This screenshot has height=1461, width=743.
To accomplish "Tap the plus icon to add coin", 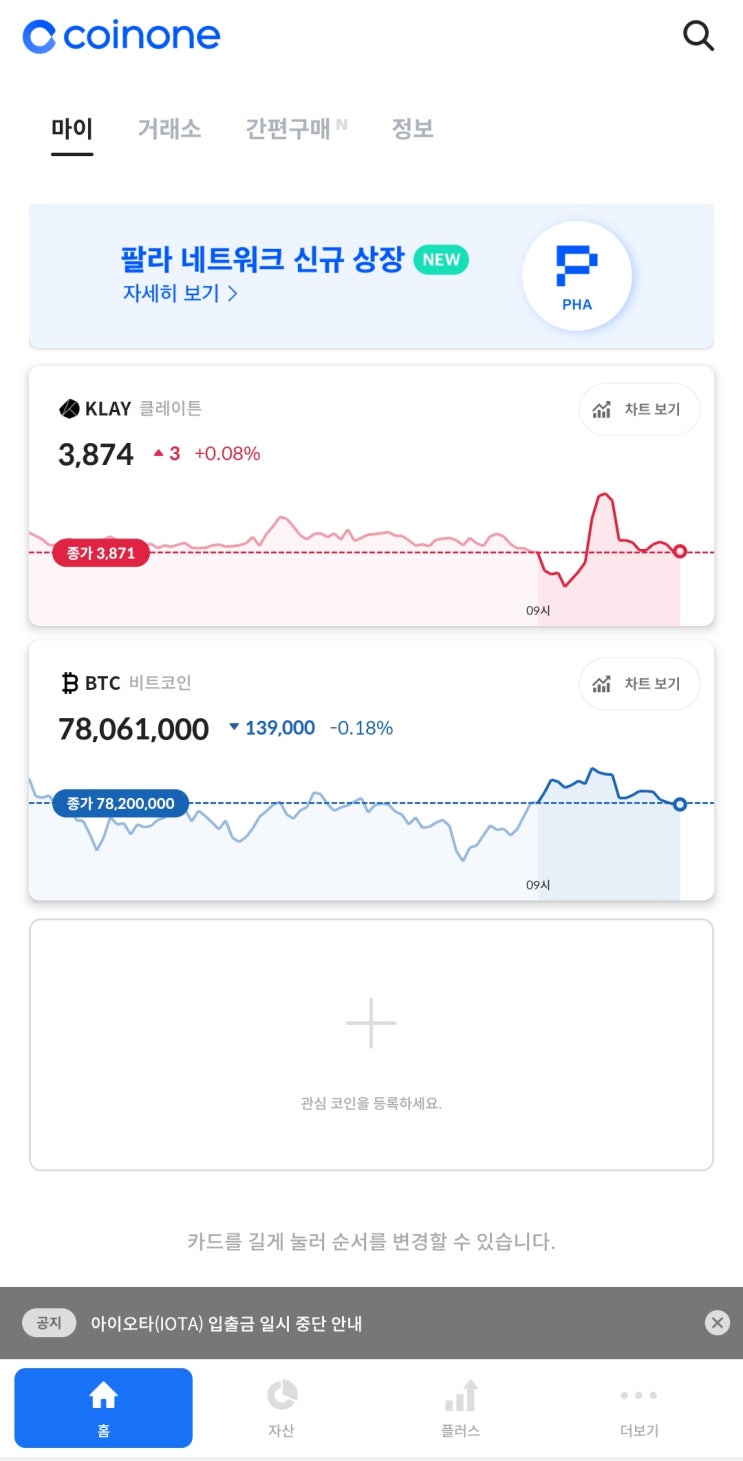I will point(371,1023).
